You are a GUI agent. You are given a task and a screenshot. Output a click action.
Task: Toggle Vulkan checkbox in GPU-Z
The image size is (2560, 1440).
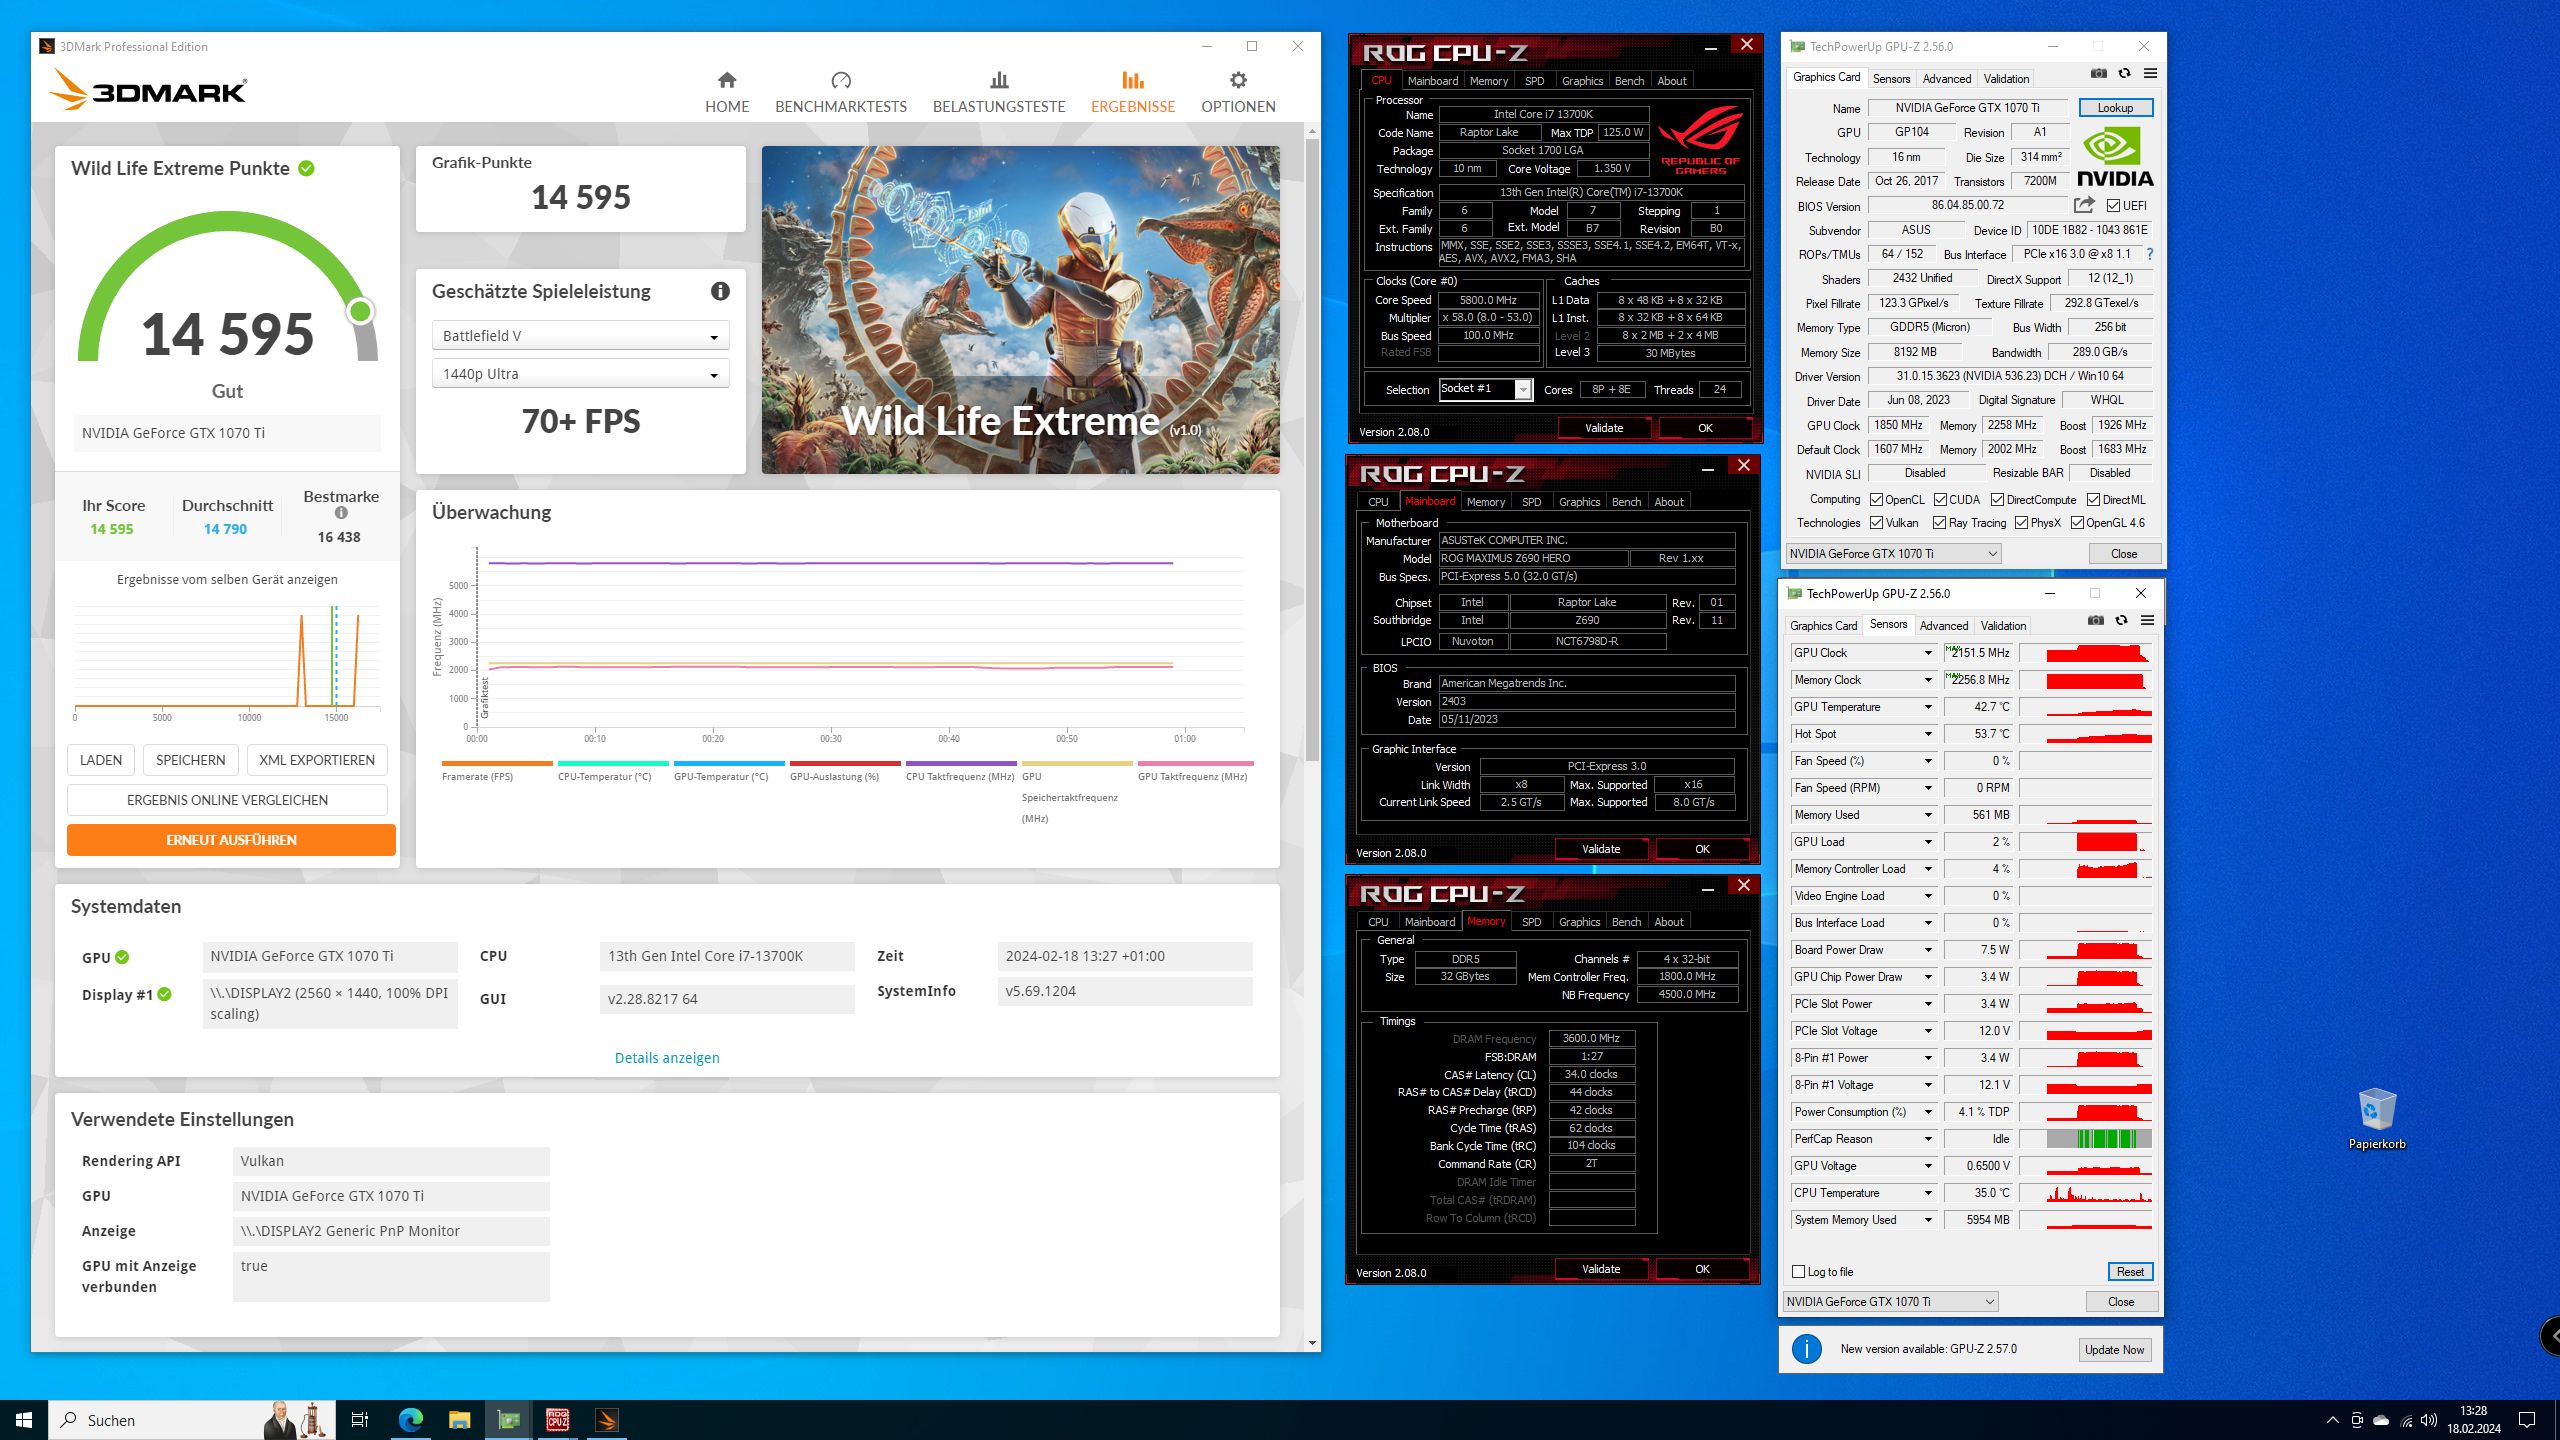click(x=1876, y=523)
